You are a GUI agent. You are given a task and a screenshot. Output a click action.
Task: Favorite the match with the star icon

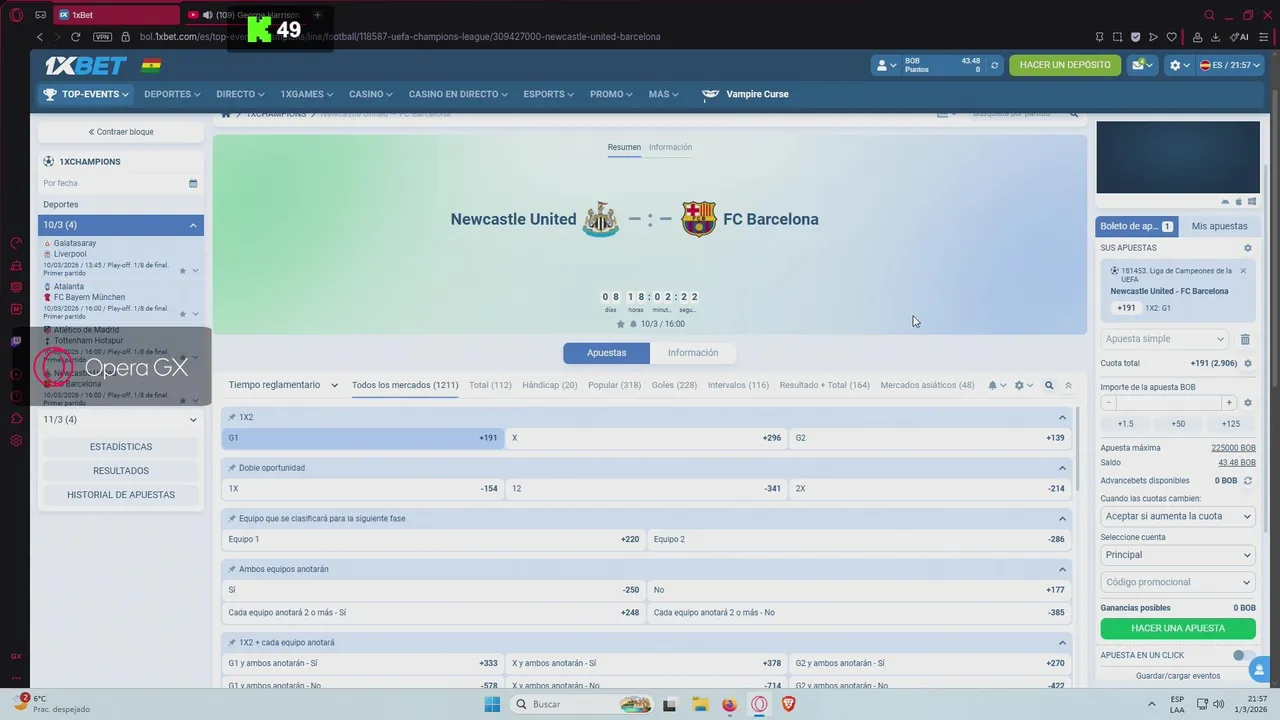point(620,324)
